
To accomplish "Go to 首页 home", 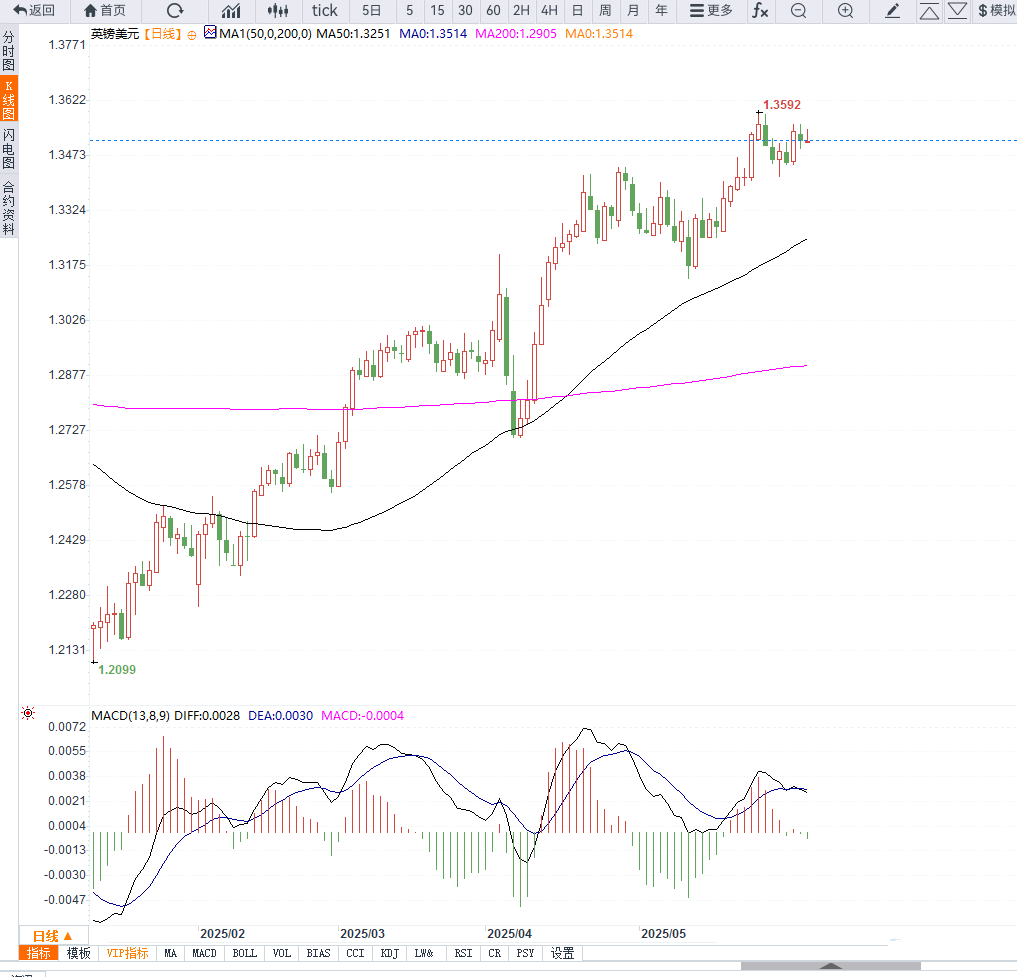I will pyautogui.click(x=105, y=10).
